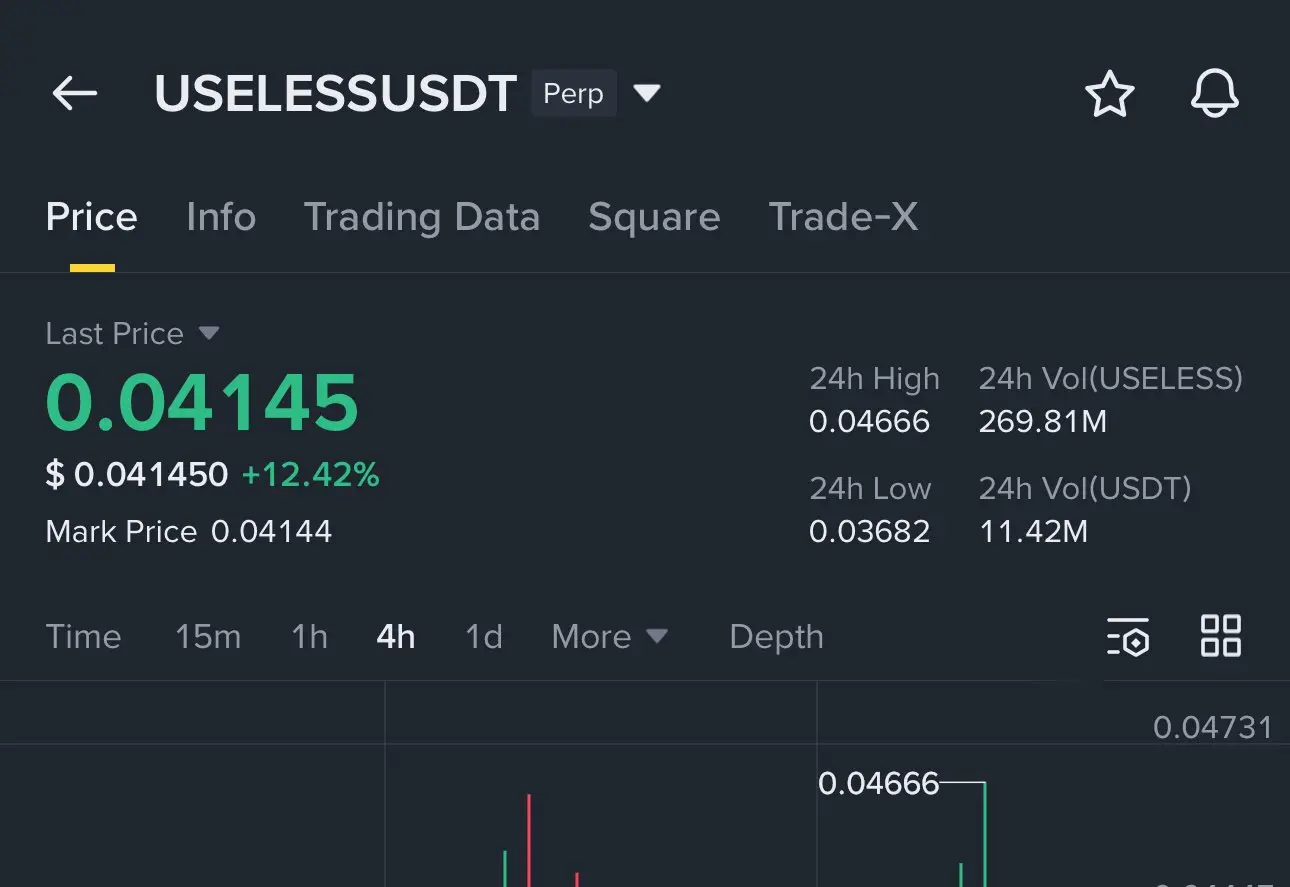1290x887 pixels.
Task: Open the Trading Data tab
Action: click(421, 217)
